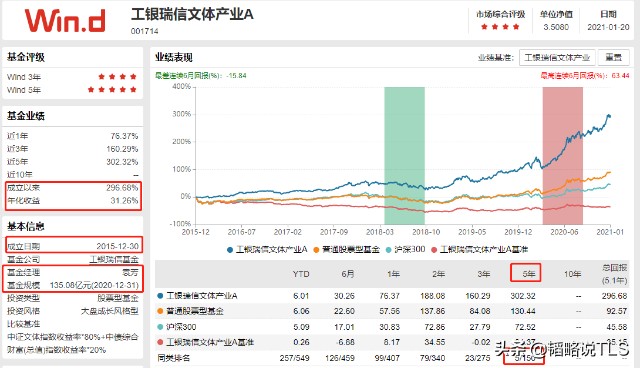Click the fund's 2年 return 188.08

click(x=433, y=296)
